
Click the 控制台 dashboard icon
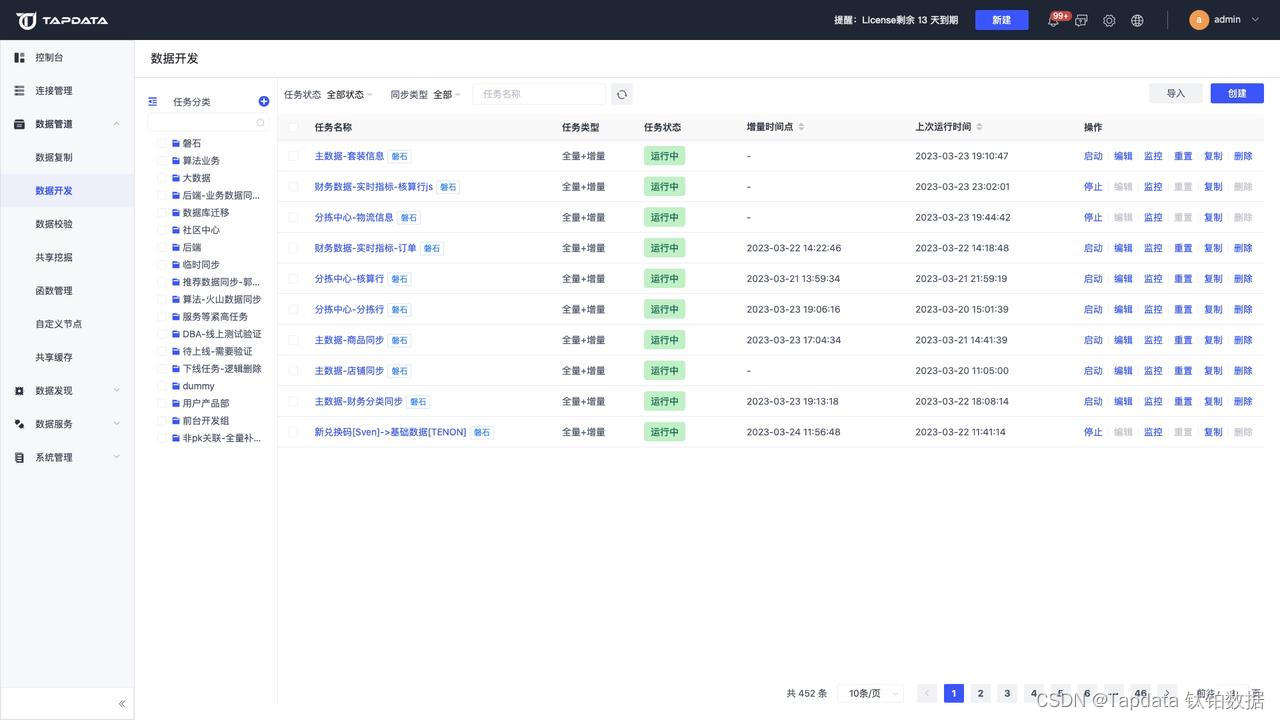pyautogui.click(x=19, y=58)
